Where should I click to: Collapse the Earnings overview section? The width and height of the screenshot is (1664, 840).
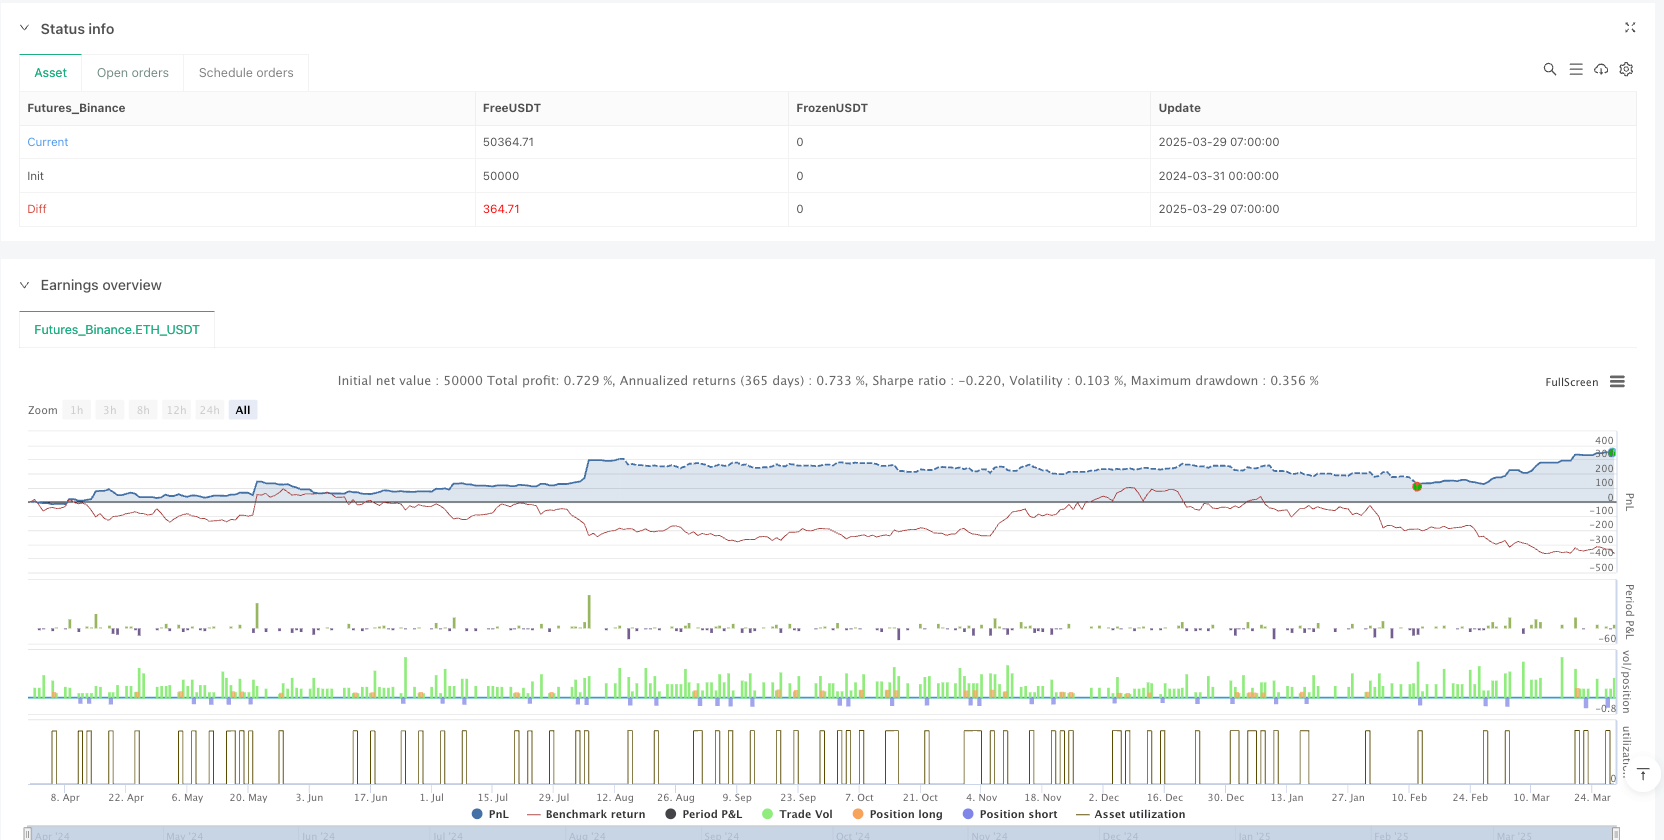25,285
